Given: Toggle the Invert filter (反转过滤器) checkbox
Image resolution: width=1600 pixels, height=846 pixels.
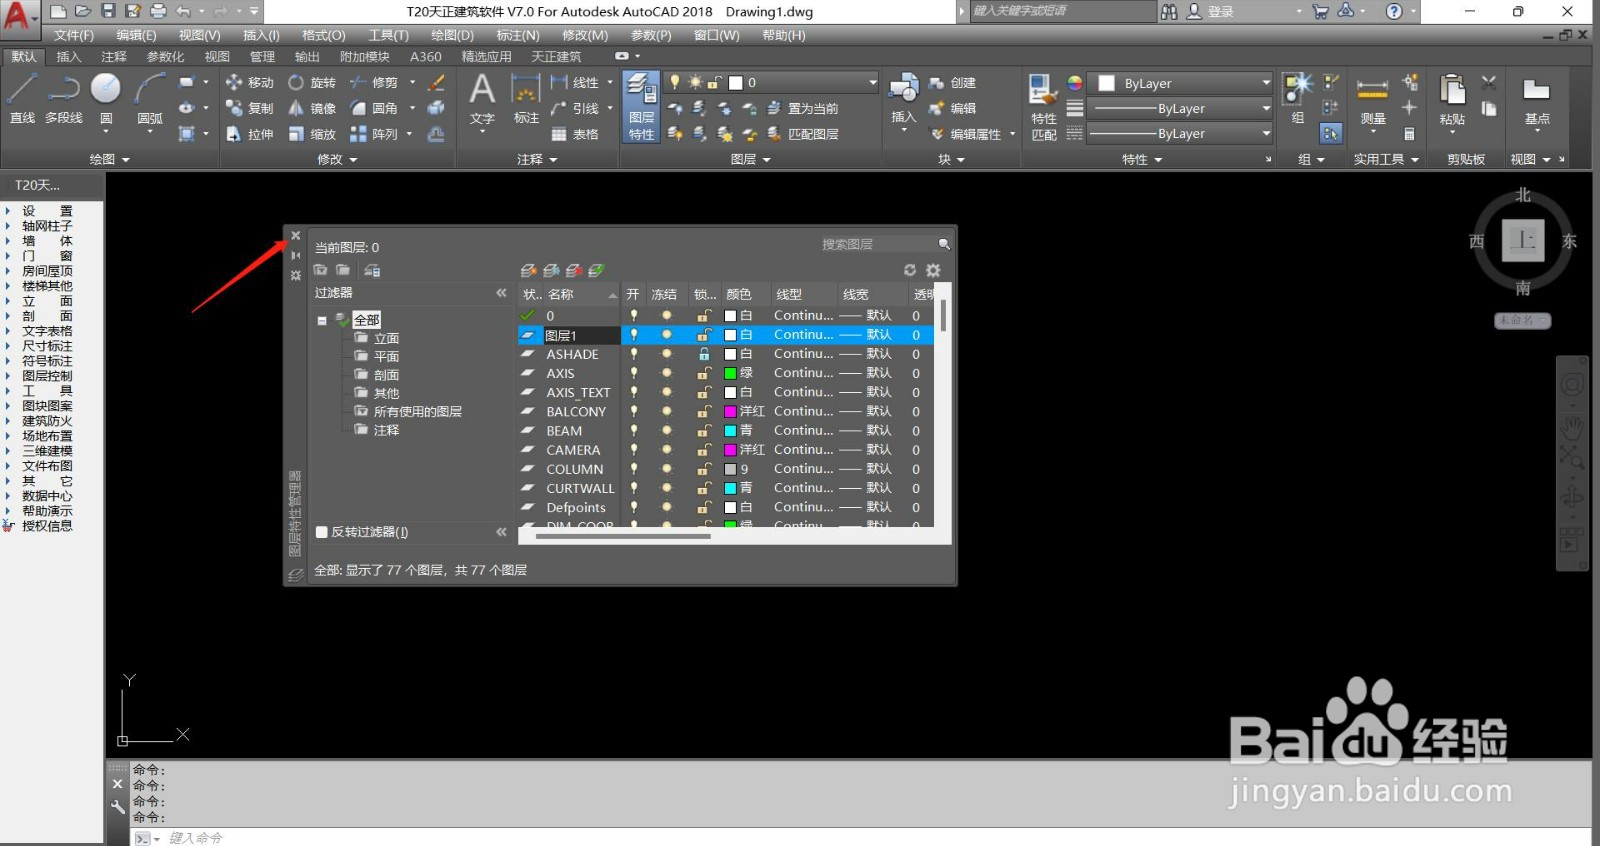Looking at the screenshot, I should pos(322,532).
